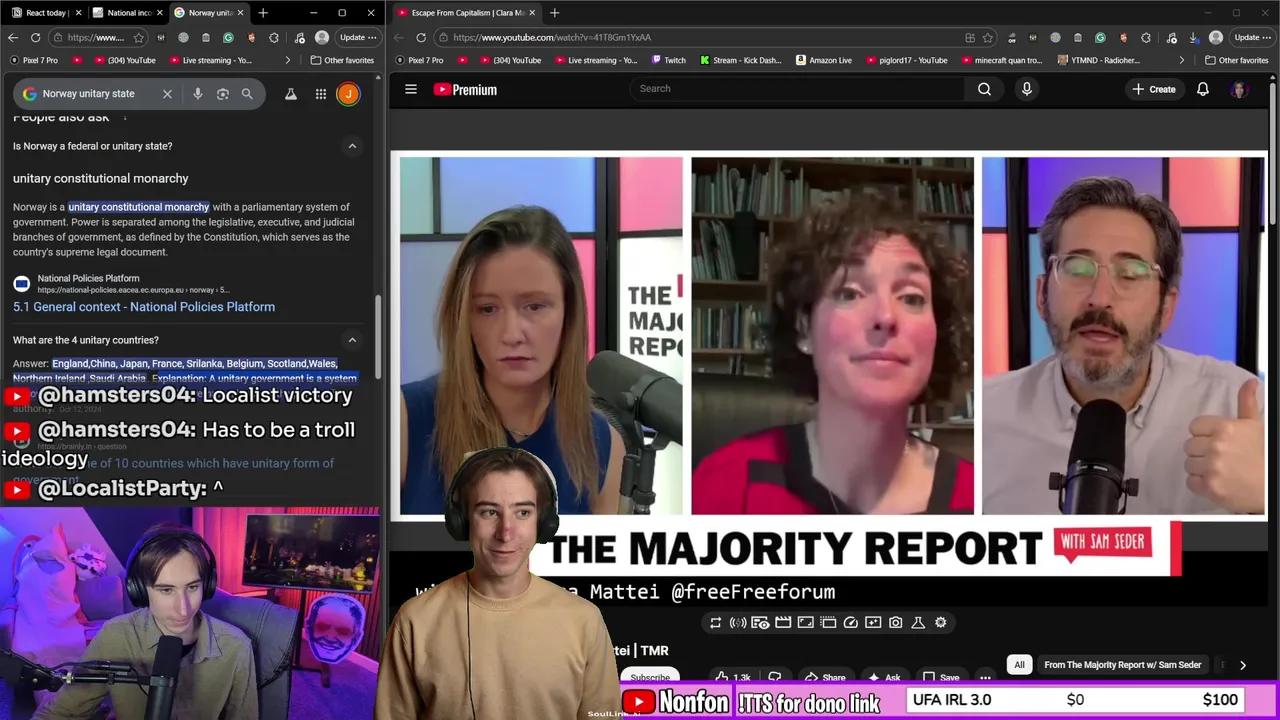Click the Create button on YouTube
The image size is (1280, 720).
pyautogui.click(x=1154, y=89)
